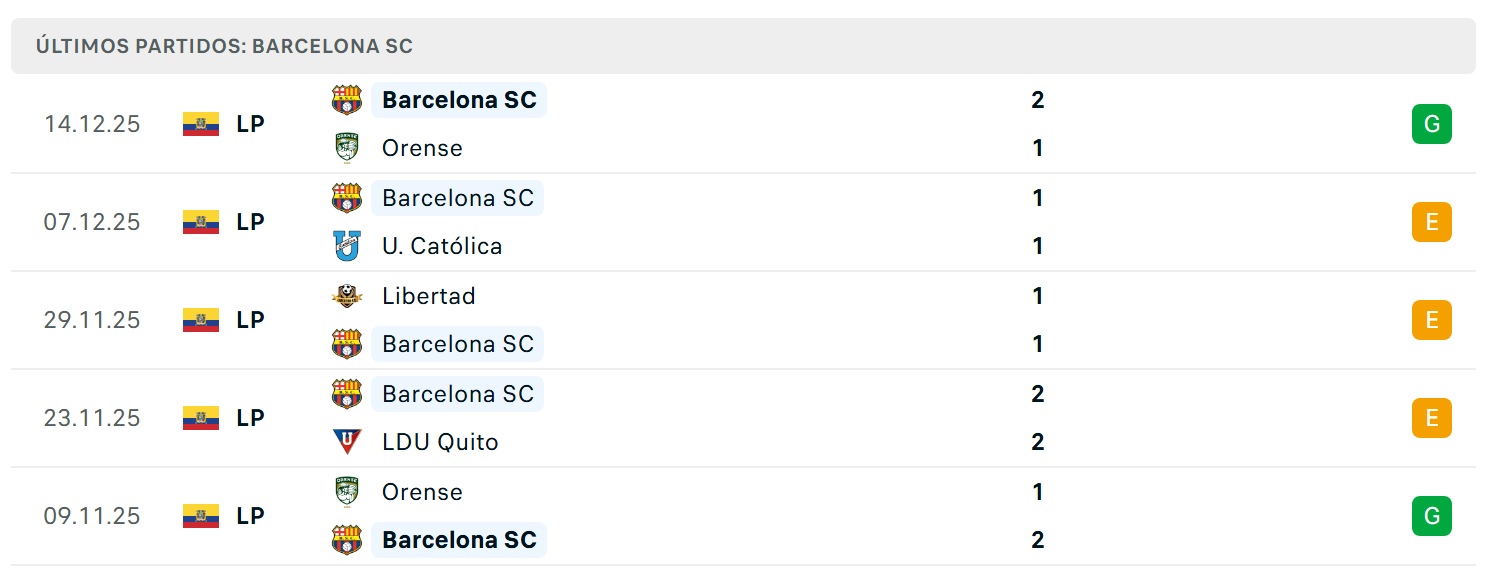Click Barcelona SC crest in 14.12.25 match
Screen dimensions: 1497x582
point(346,100)
